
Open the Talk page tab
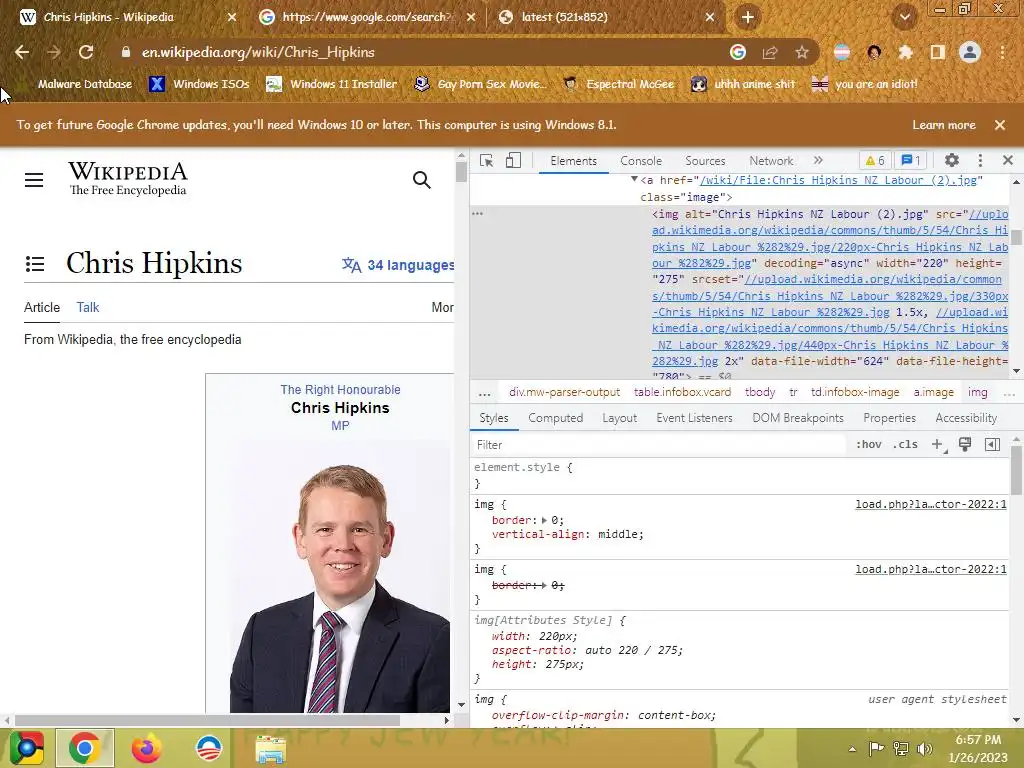(x=88, y=308)
